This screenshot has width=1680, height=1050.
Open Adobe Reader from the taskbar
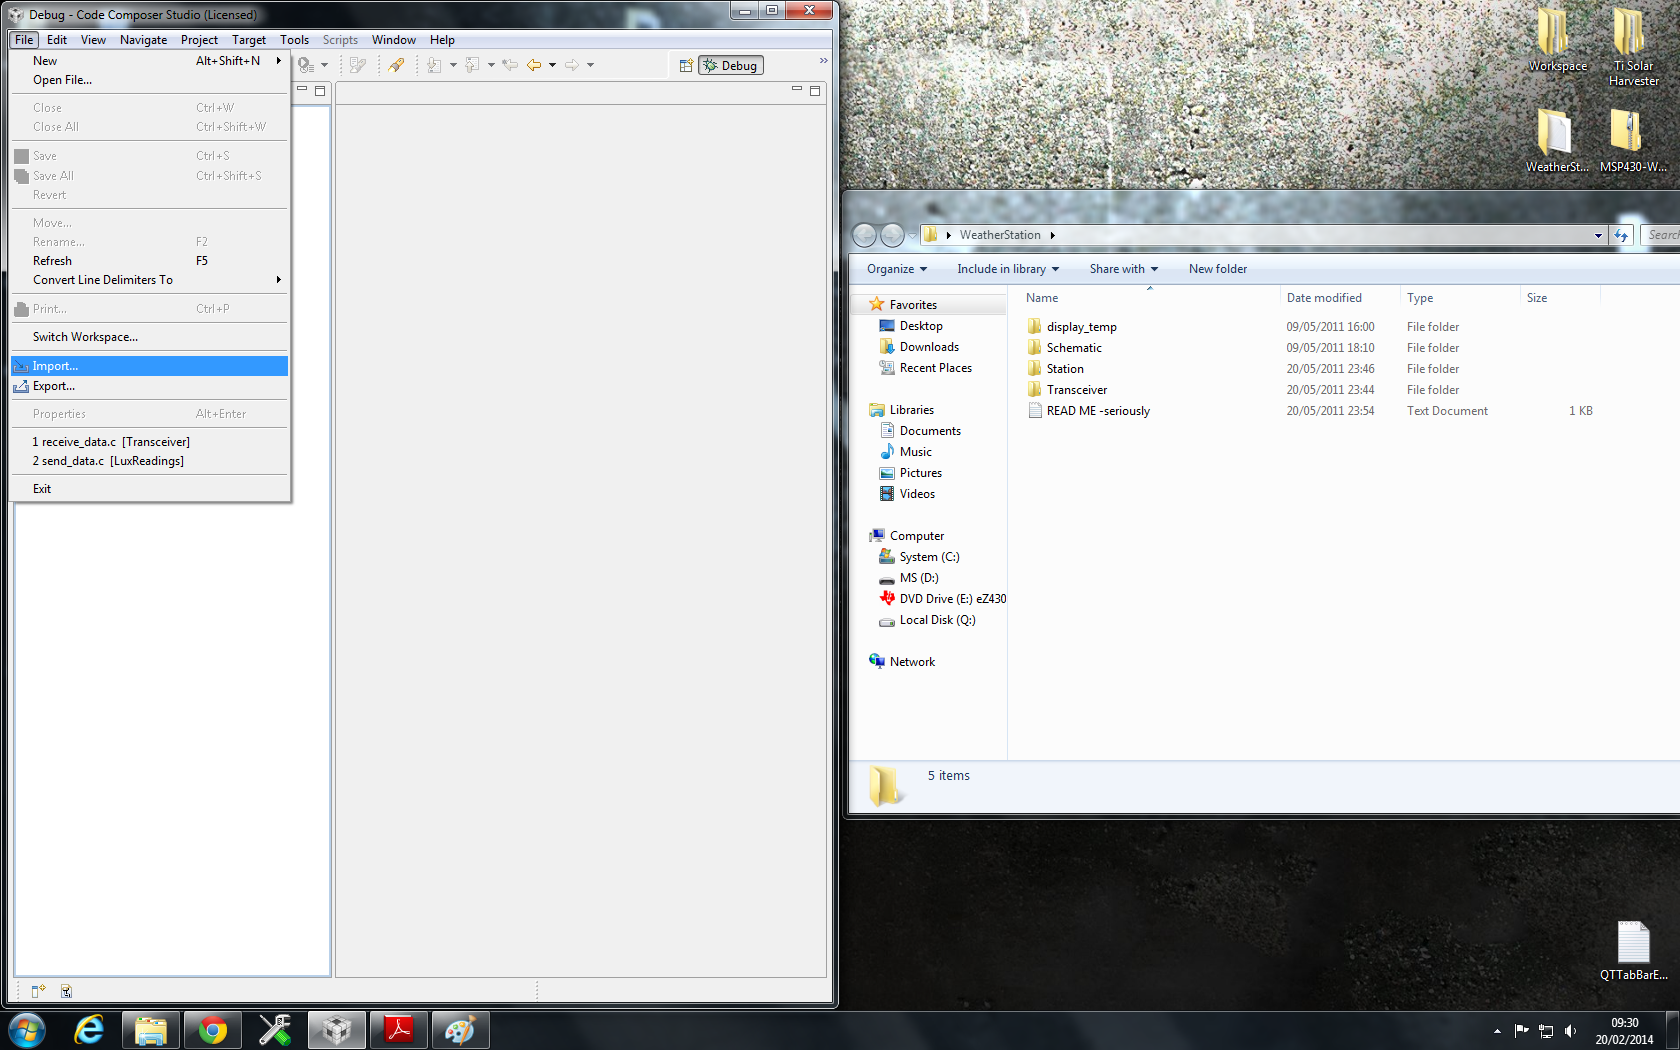(x=399, y=1030)
